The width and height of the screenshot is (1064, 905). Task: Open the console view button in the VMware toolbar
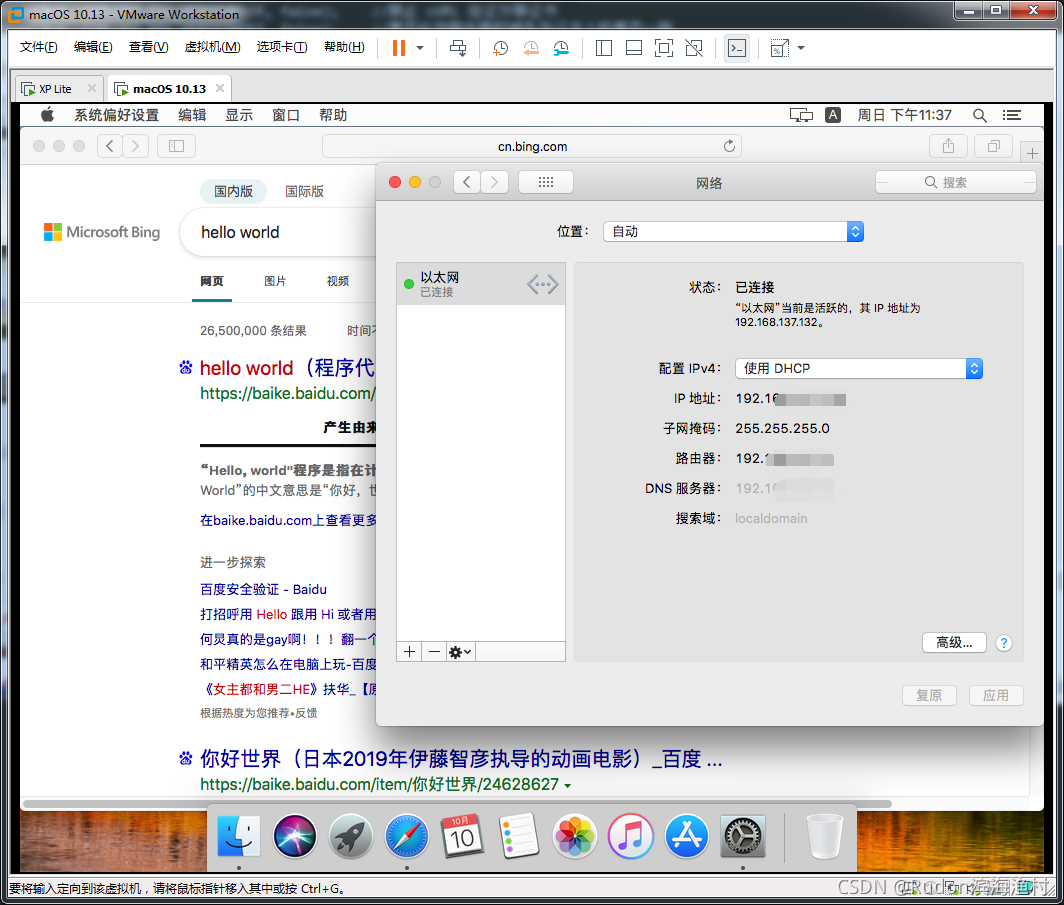737,47
